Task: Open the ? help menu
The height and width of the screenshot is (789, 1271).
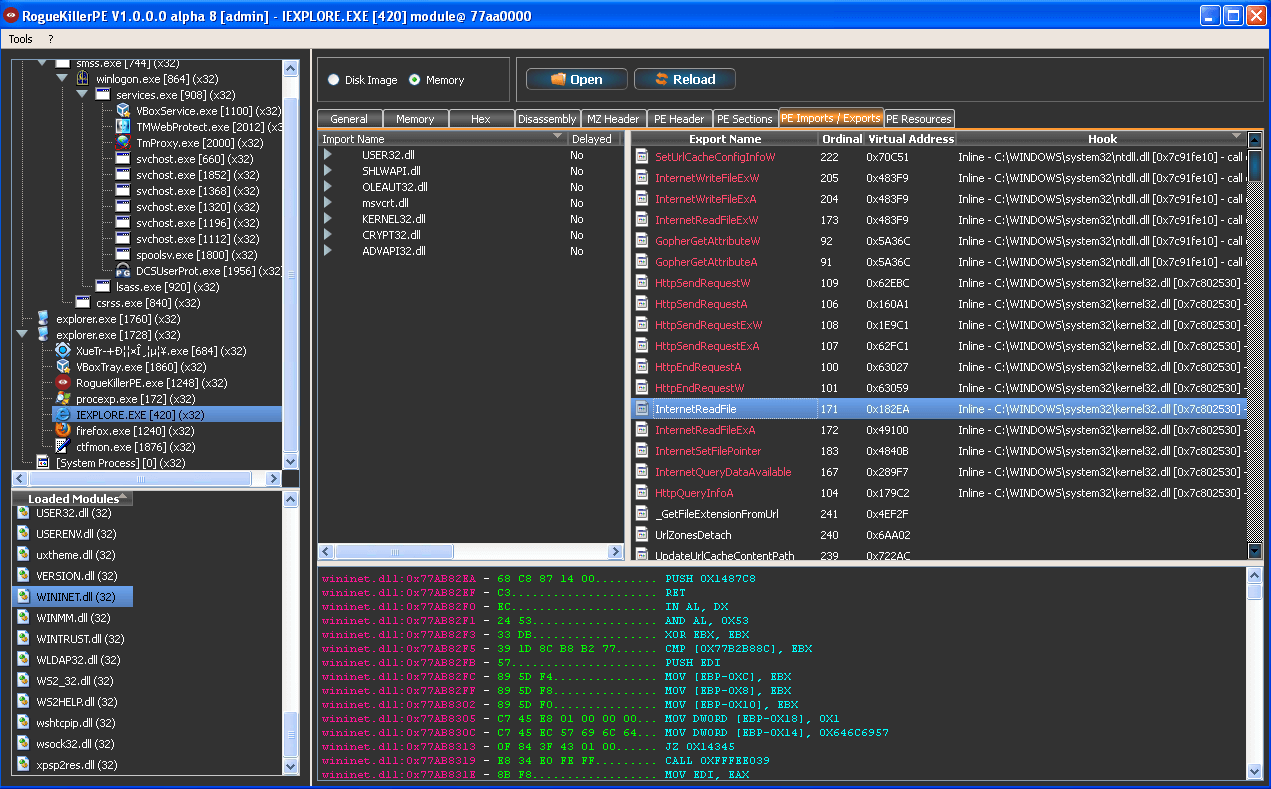Action: click(51, 39)
